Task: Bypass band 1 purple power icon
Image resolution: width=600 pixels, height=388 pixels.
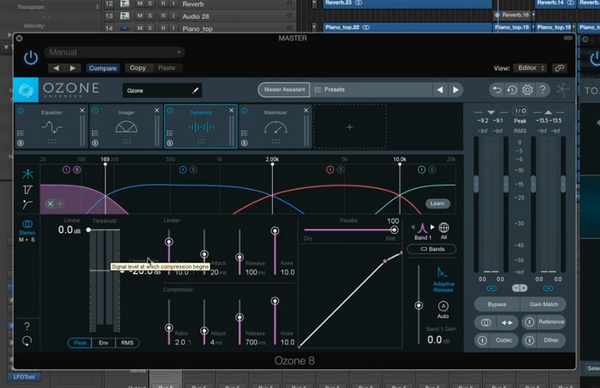Action: [x=66, y=170]
